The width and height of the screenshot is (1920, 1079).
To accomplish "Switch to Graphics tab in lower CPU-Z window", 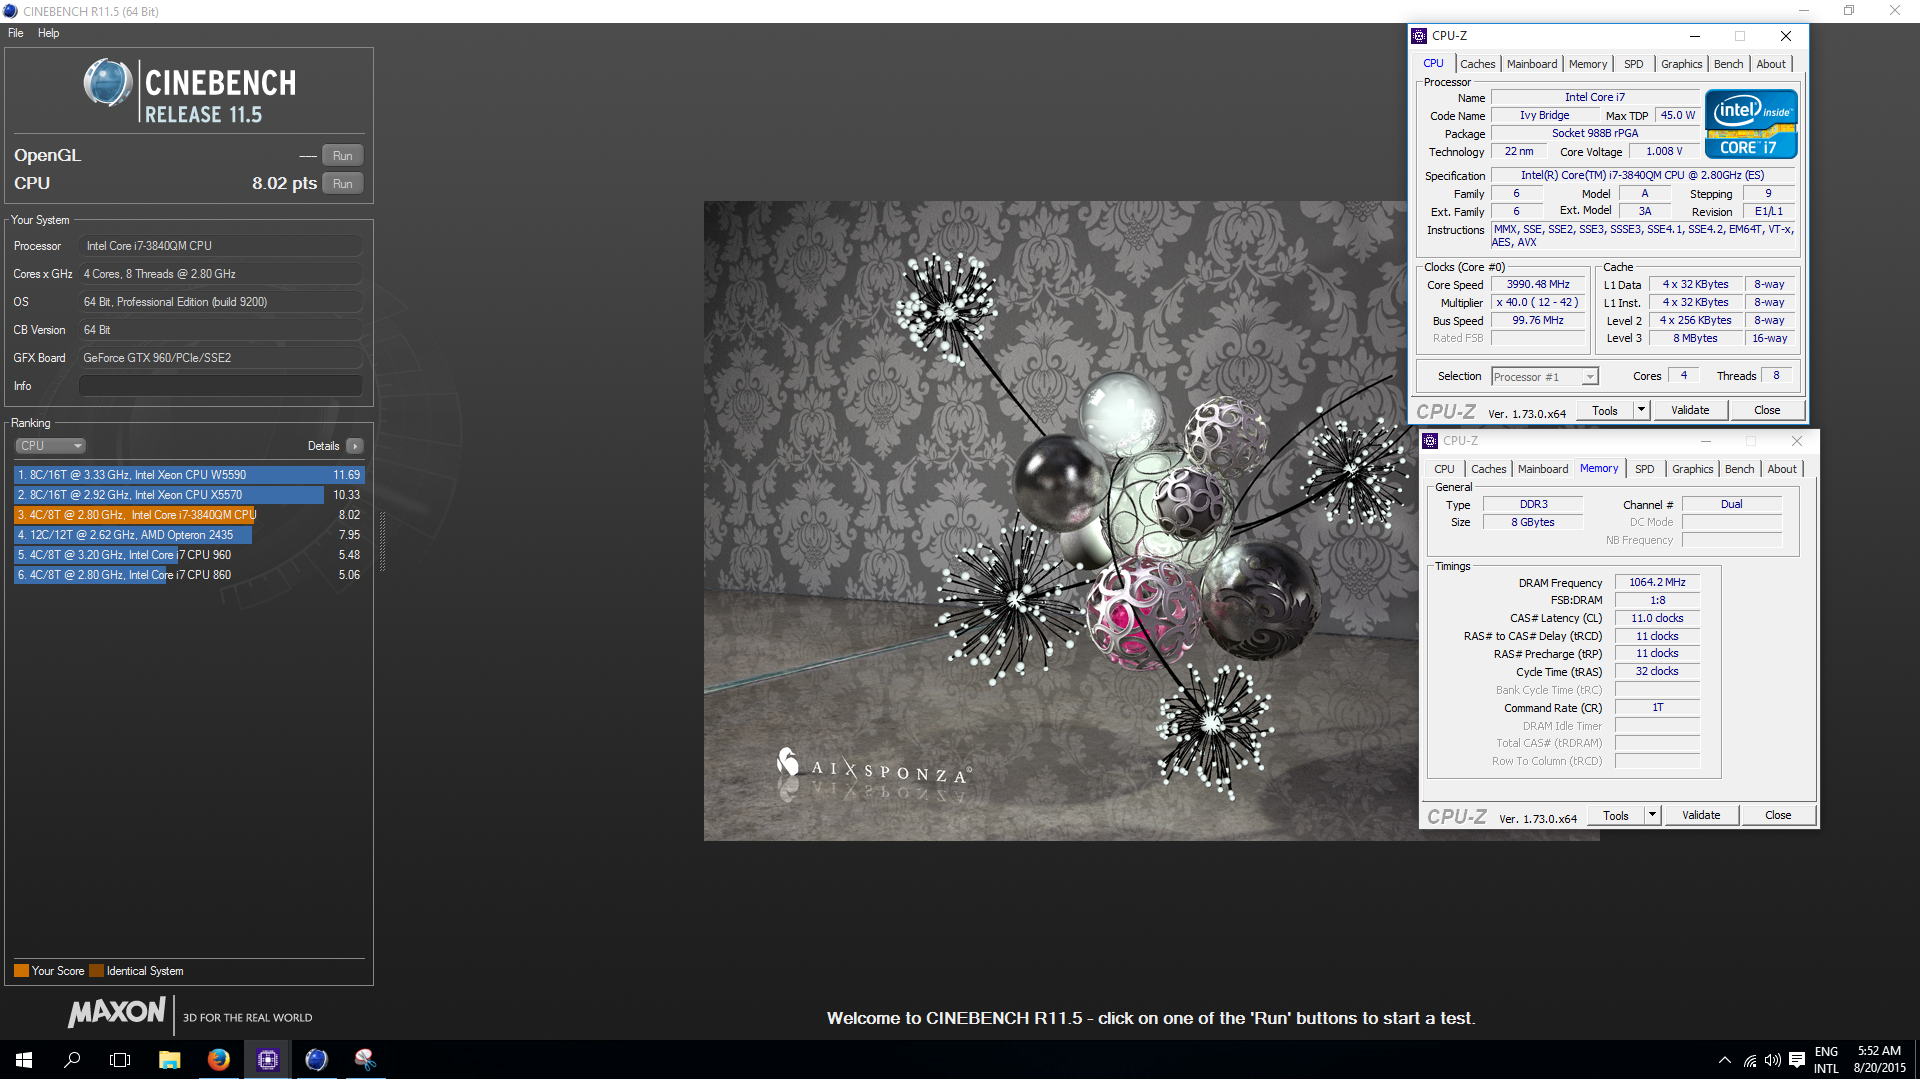I will 1693,469.
